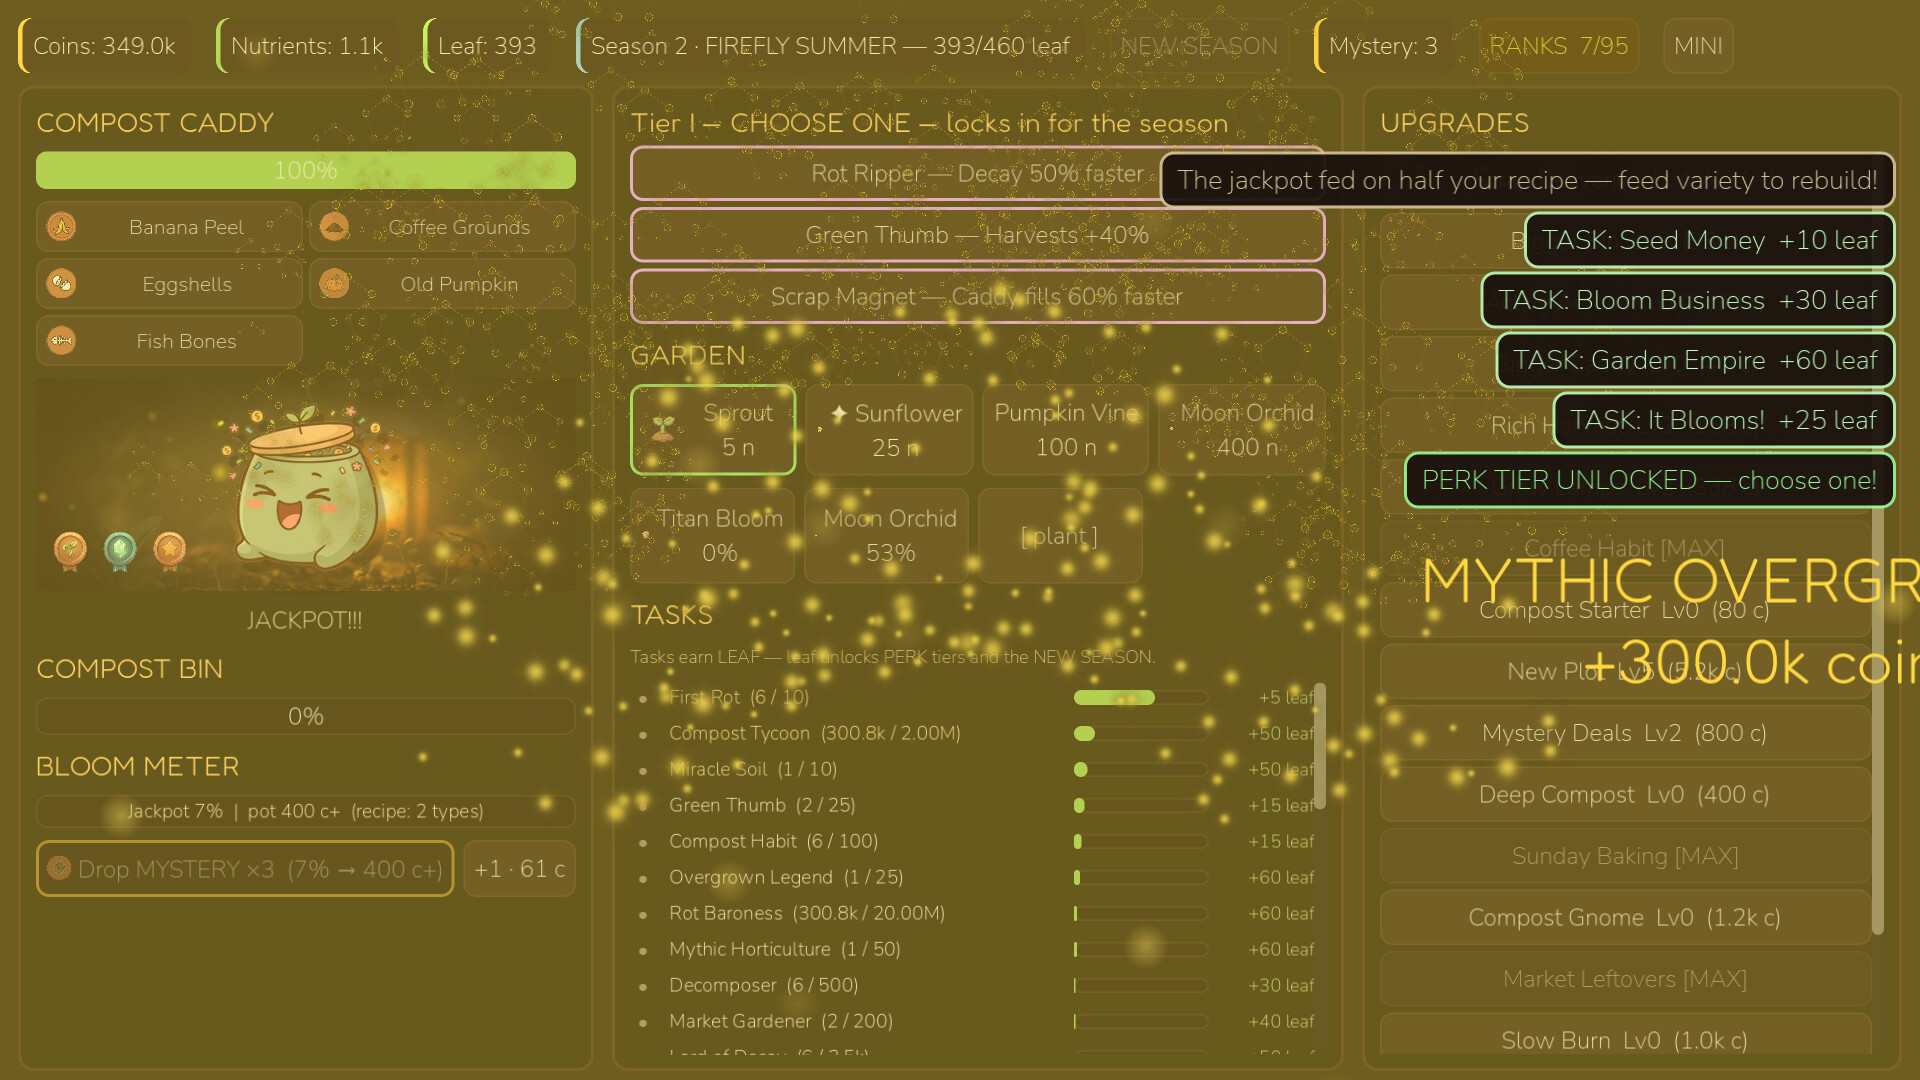Click the 'JACKPOT!!!' label

tap(305, 620)
